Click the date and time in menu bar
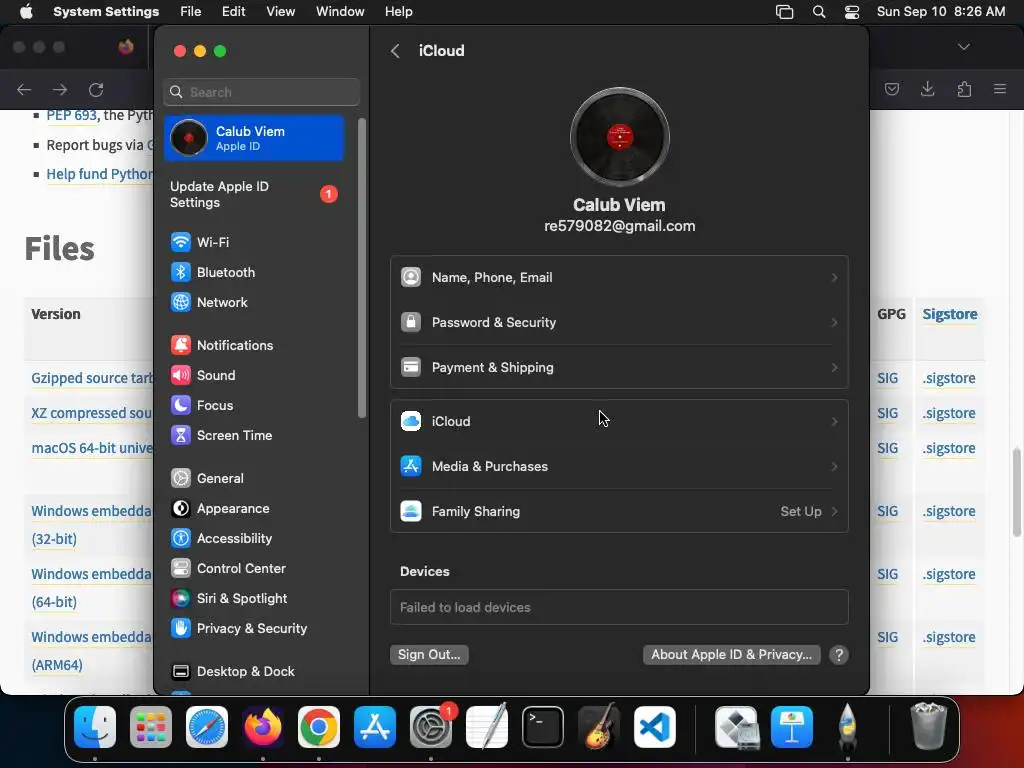Viewport: 1024px width, 768px height. tap(940, 12)
